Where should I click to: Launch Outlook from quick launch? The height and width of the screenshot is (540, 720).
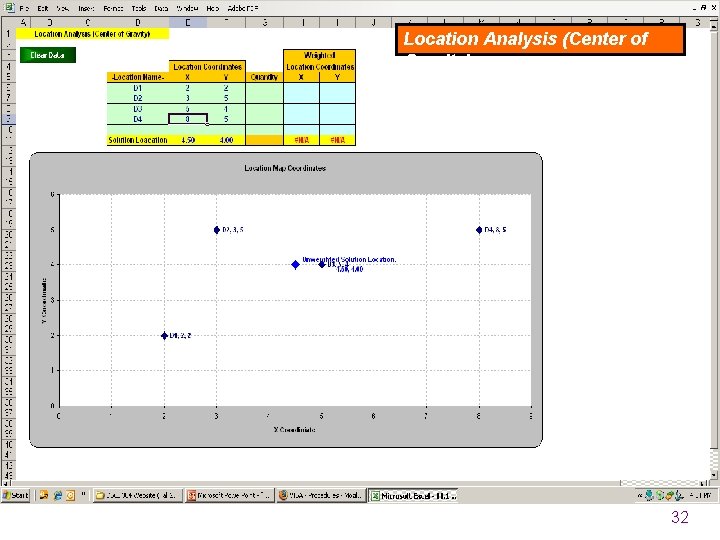pos(44,495)
